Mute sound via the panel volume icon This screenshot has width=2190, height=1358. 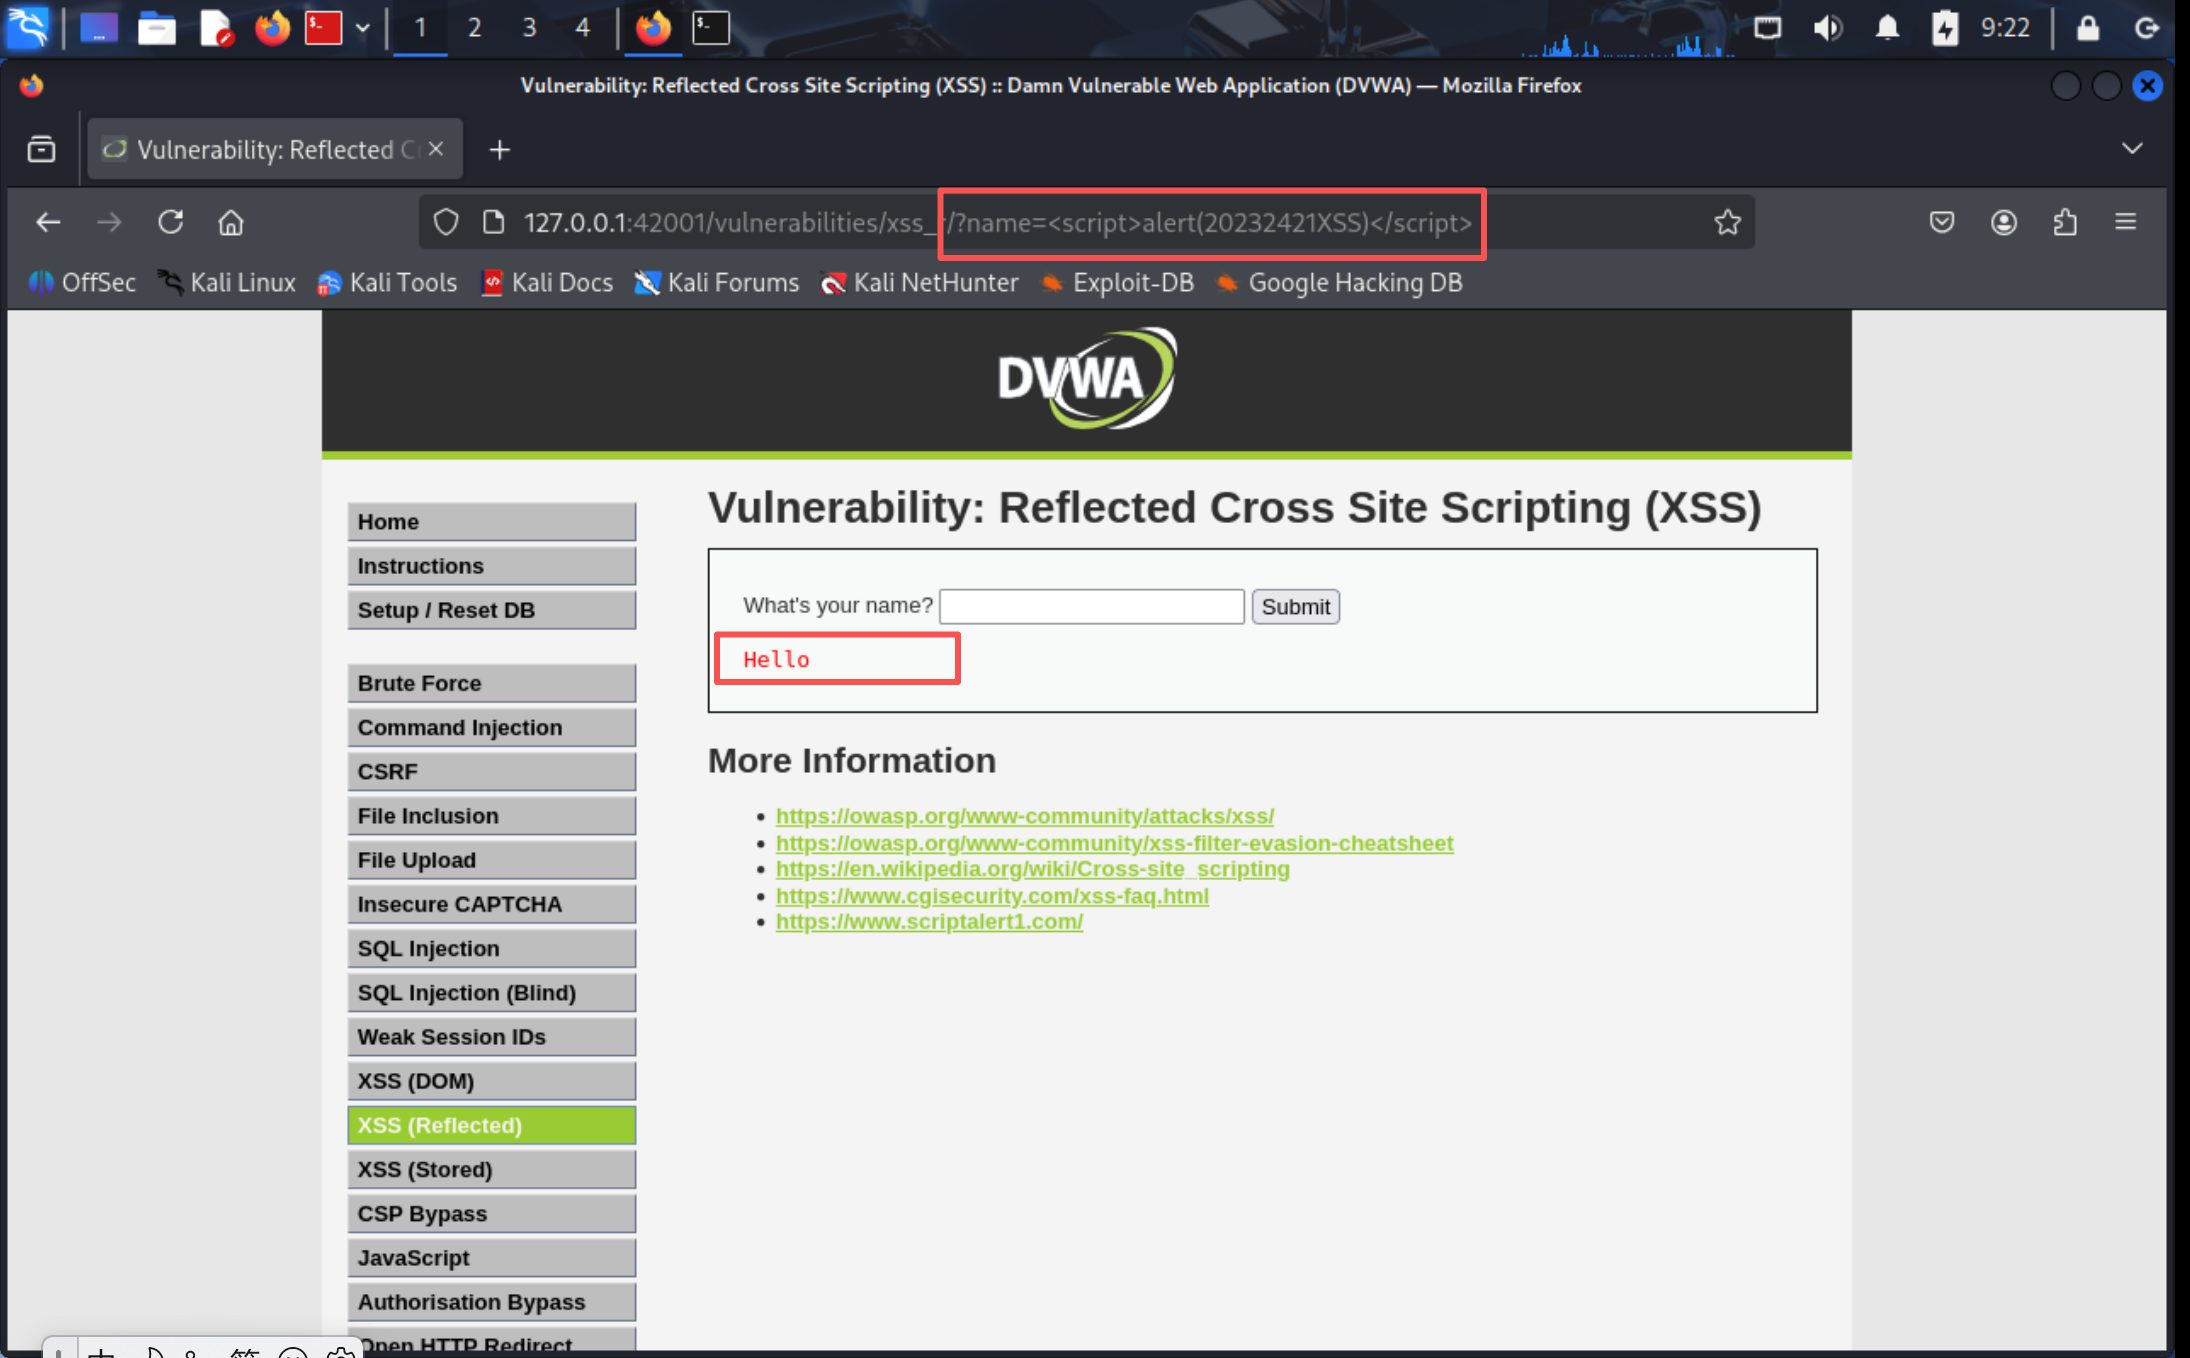(1827, 28)
